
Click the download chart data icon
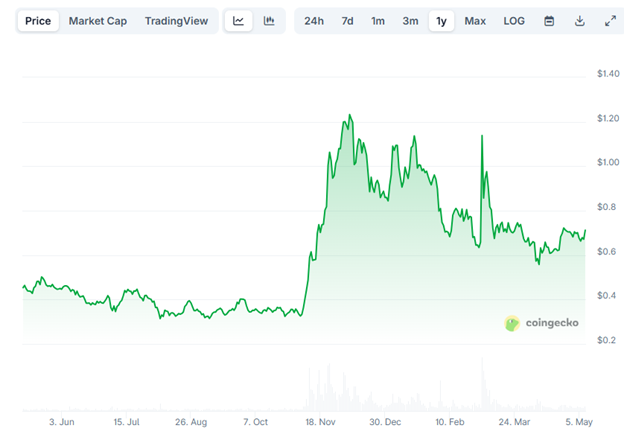580,21
